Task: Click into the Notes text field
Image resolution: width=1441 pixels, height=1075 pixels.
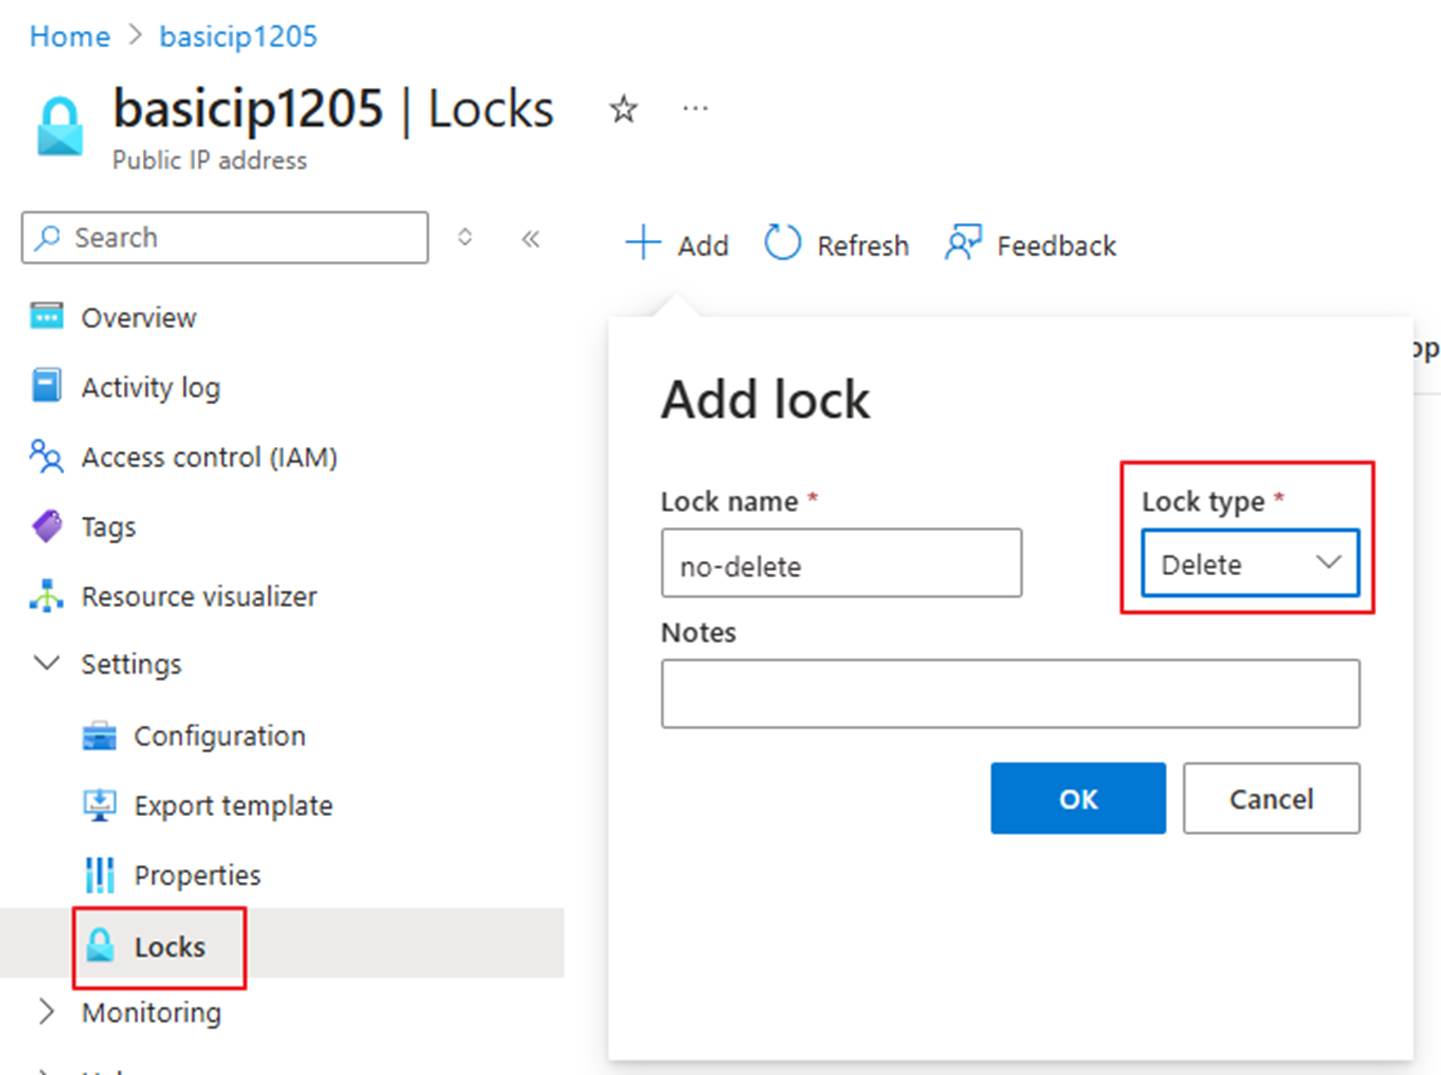Action: click(1010, 693)
